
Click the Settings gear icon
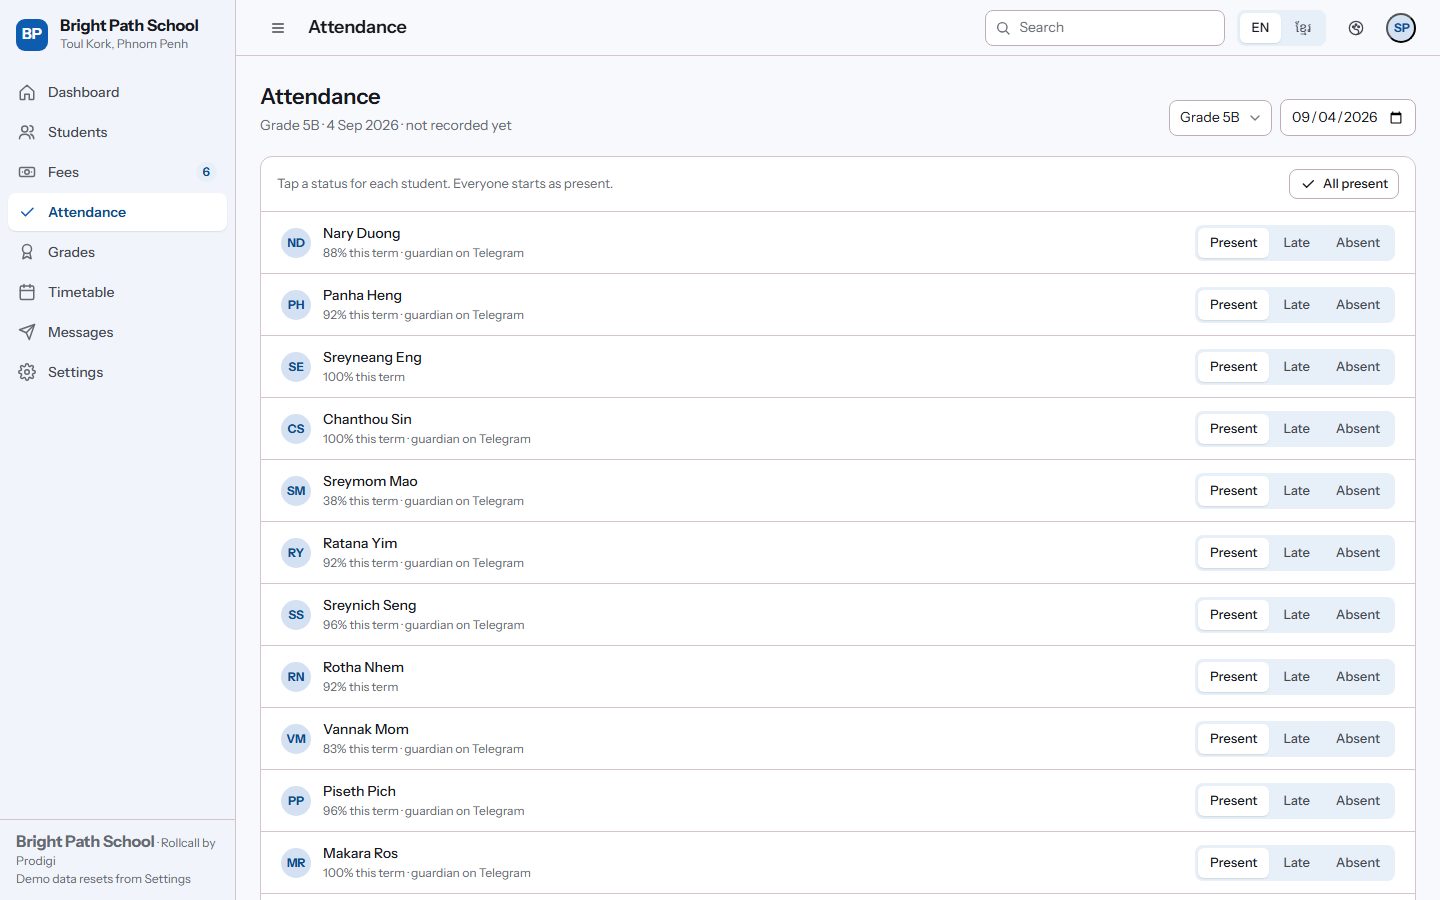tap(27, 372)
